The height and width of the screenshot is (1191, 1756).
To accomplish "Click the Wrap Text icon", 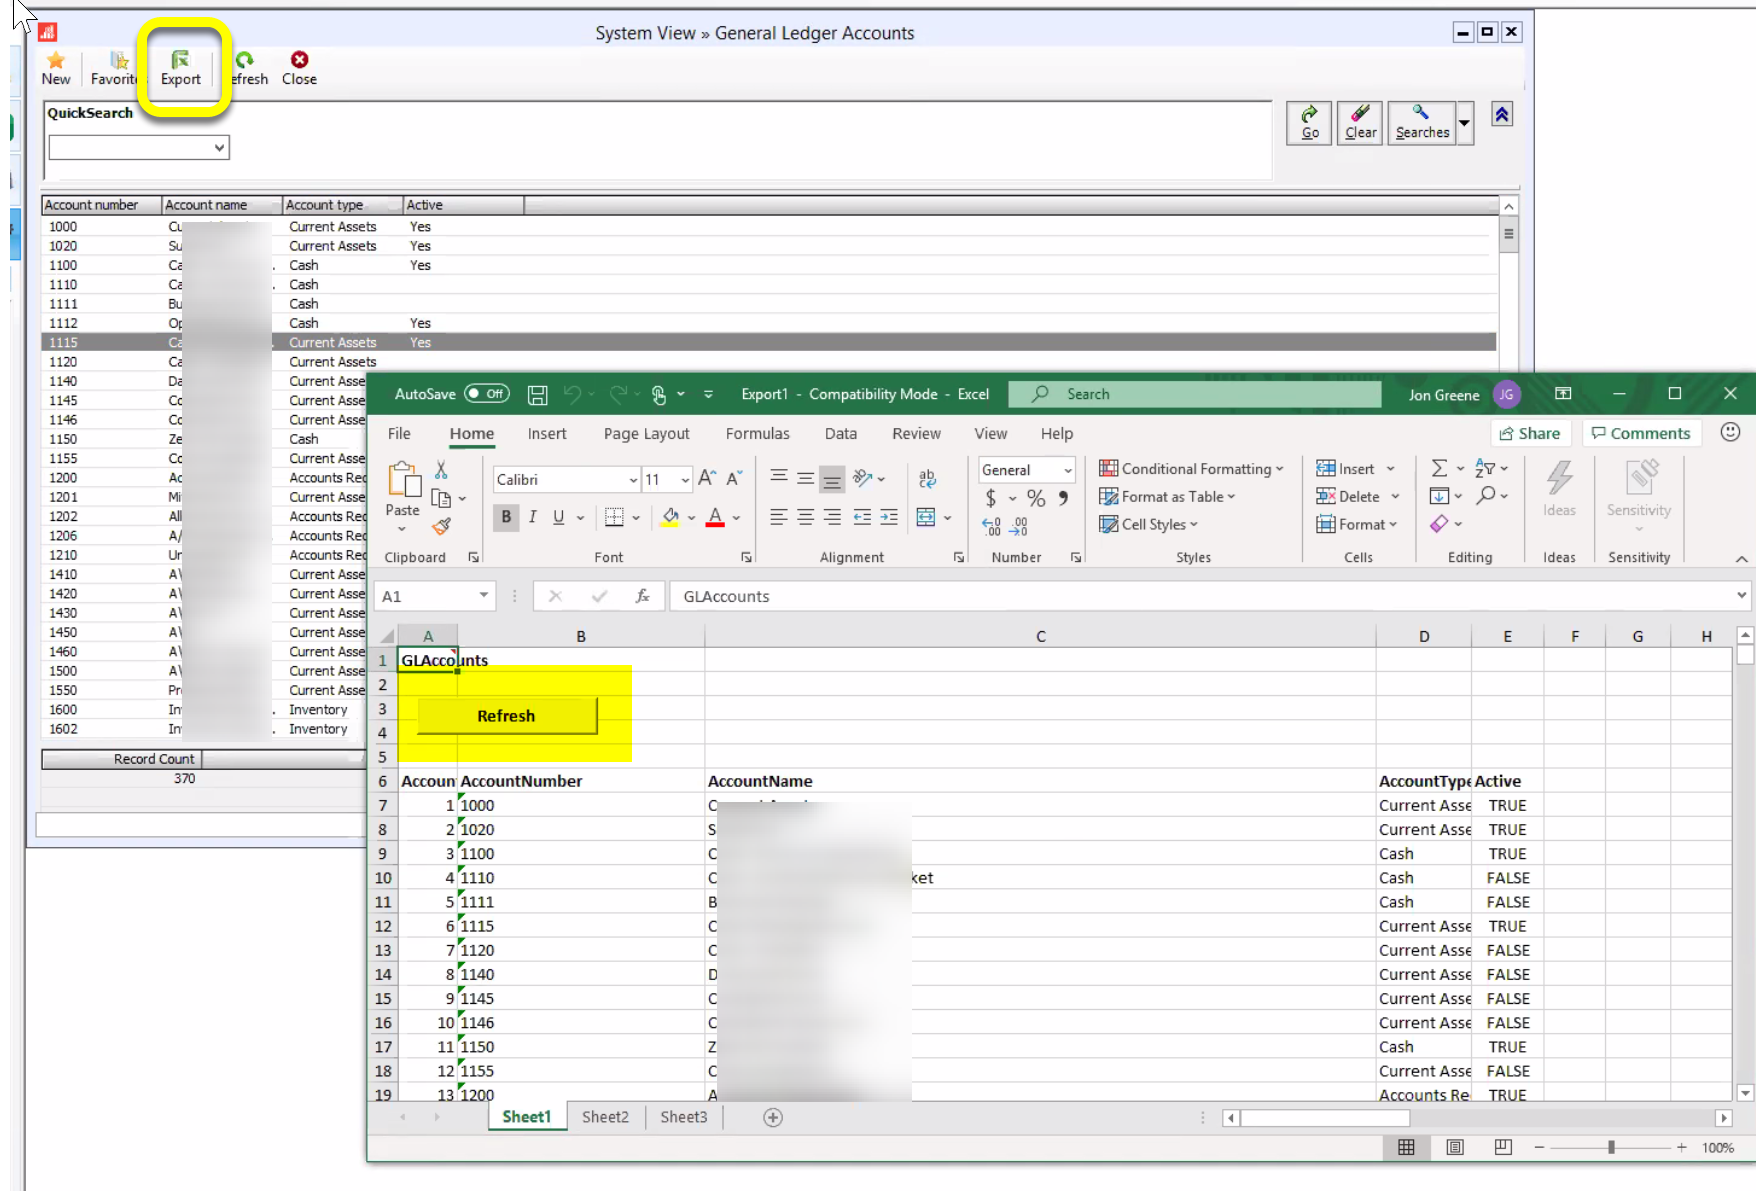I will [x=927, y=479].
